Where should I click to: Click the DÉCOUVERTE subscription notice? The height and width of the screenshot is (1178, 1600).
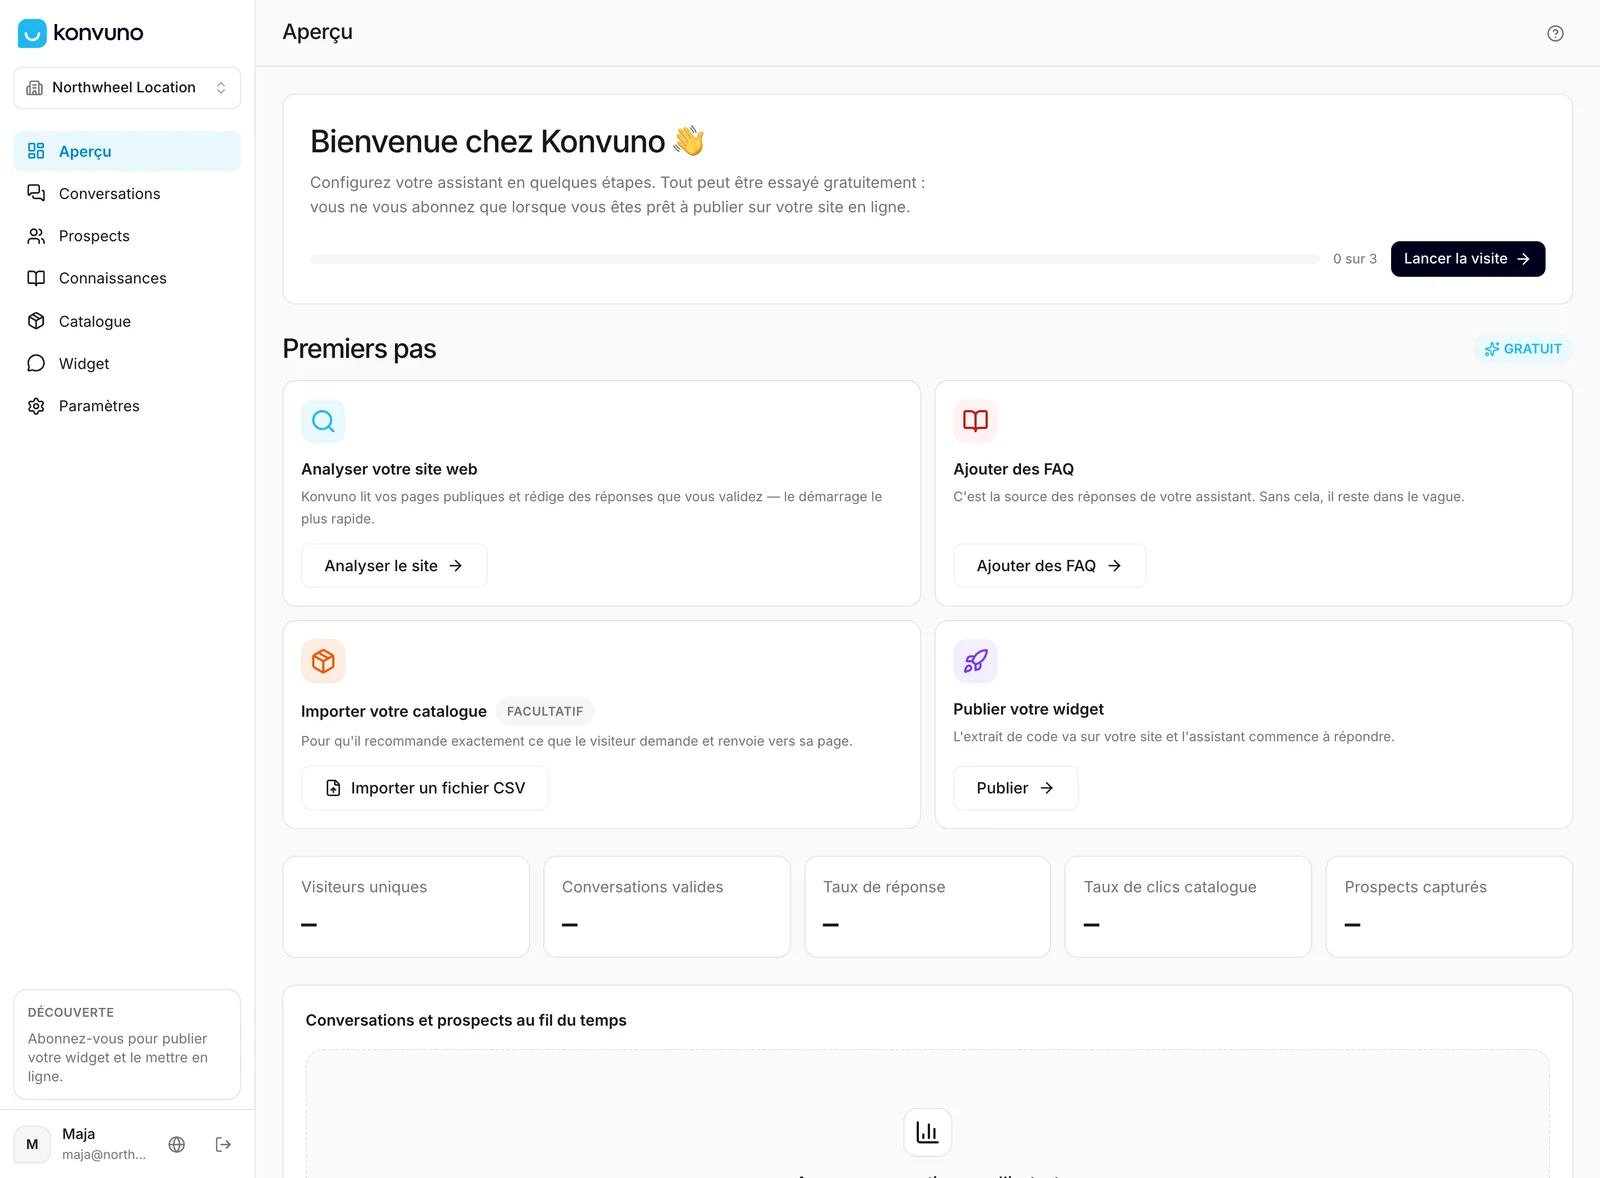click(127, 1044)
